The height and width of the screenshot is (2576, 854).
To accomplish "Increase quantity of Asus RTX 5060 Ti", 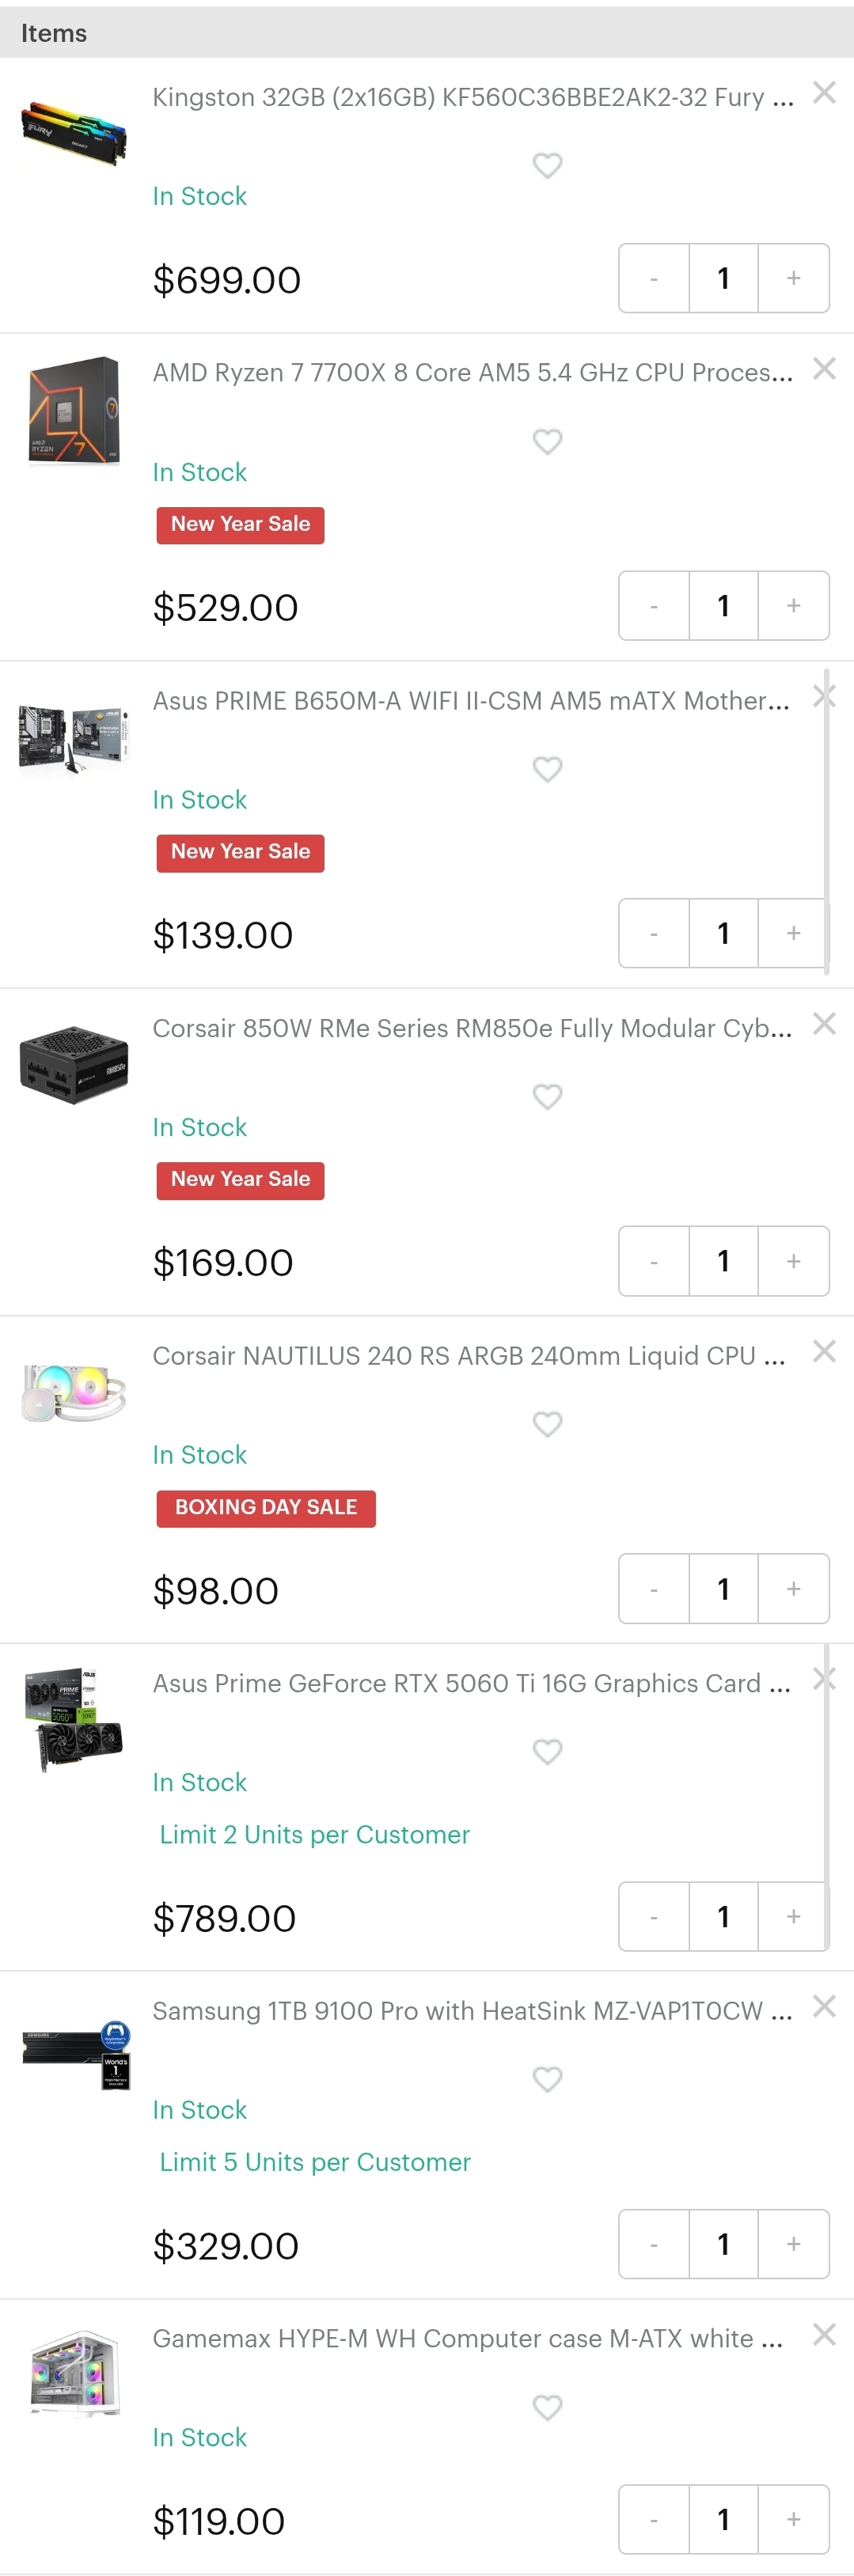I will pos(793,1916).
